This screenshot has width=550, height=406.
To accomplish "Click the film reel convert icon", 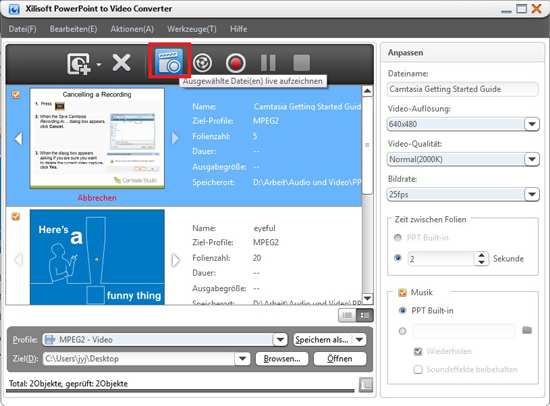I will point(202,63).
